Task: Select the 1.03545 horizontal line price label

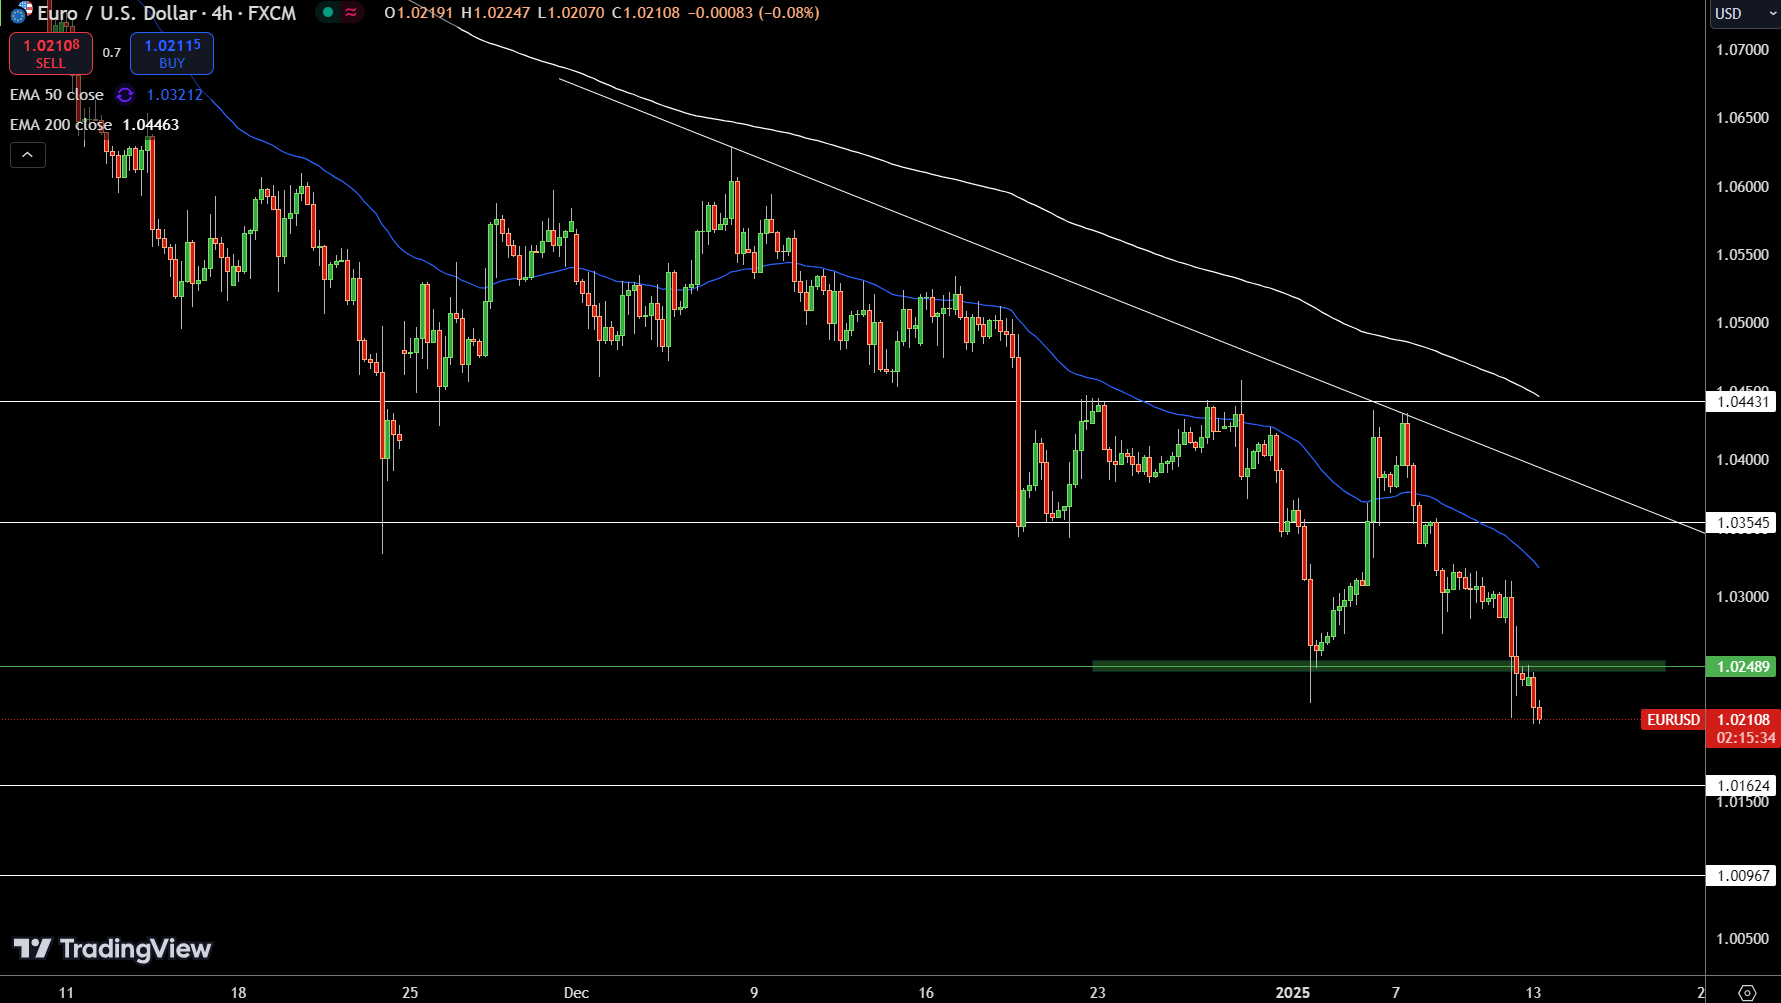Action: [1742, 523]
